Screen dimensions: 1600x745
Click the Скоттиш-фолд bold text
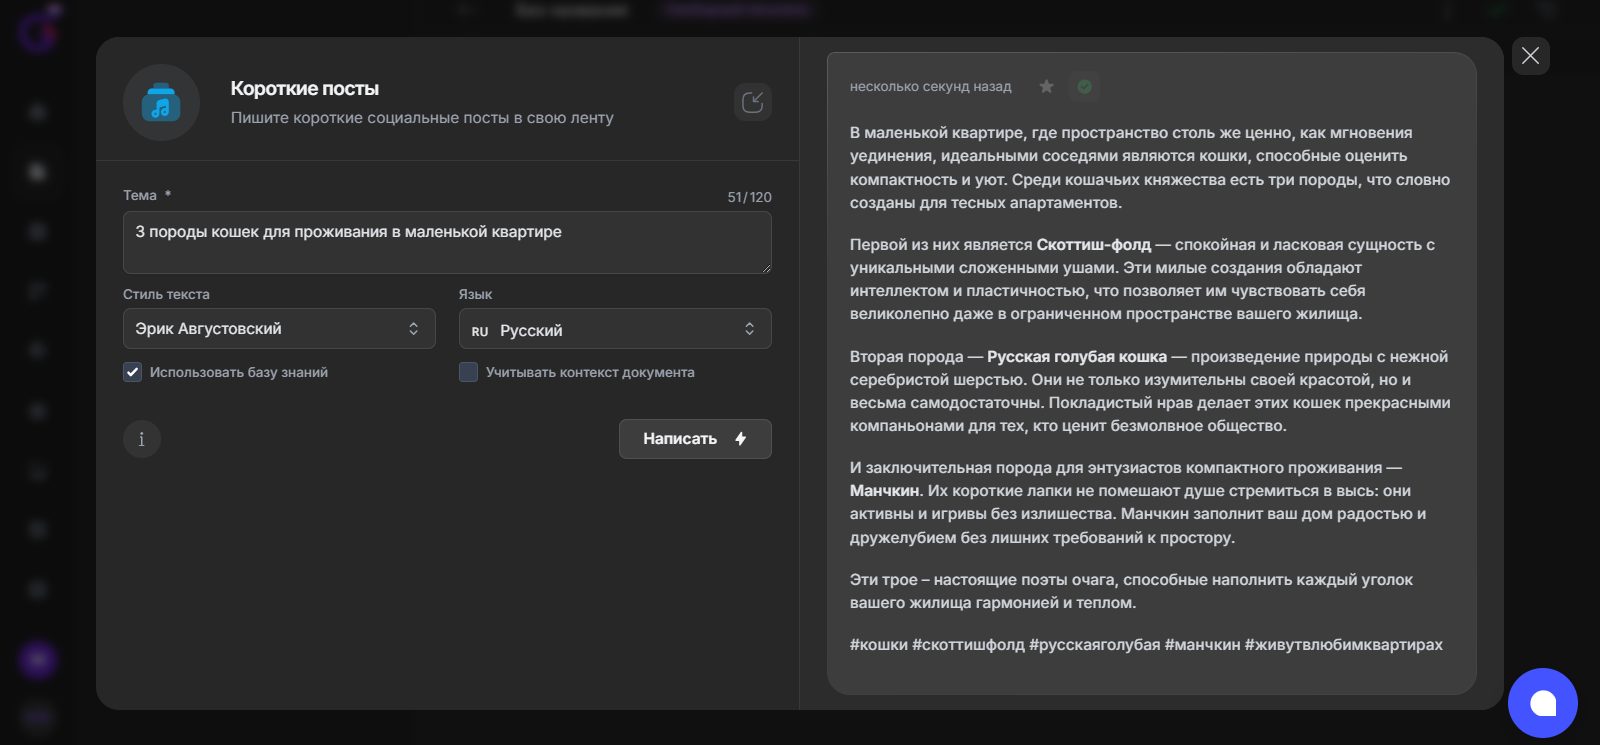[1093, 245]
